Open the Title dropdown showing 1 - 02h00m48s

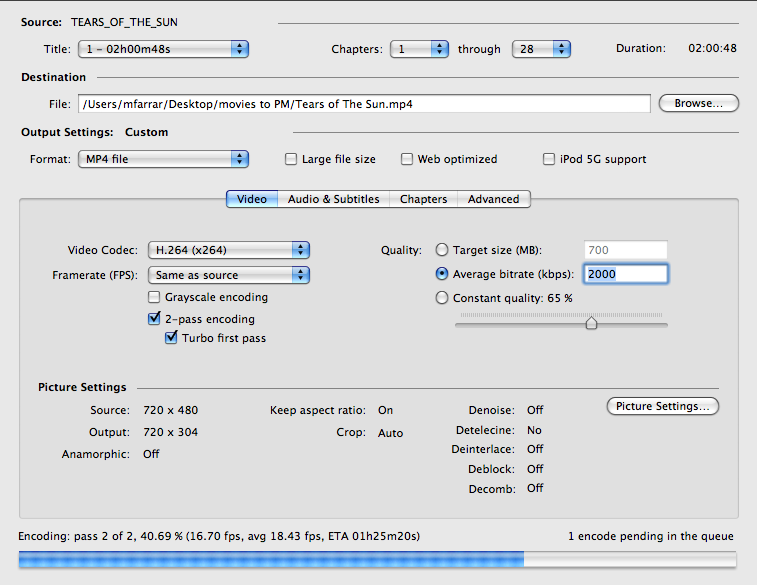coord(163,49)
